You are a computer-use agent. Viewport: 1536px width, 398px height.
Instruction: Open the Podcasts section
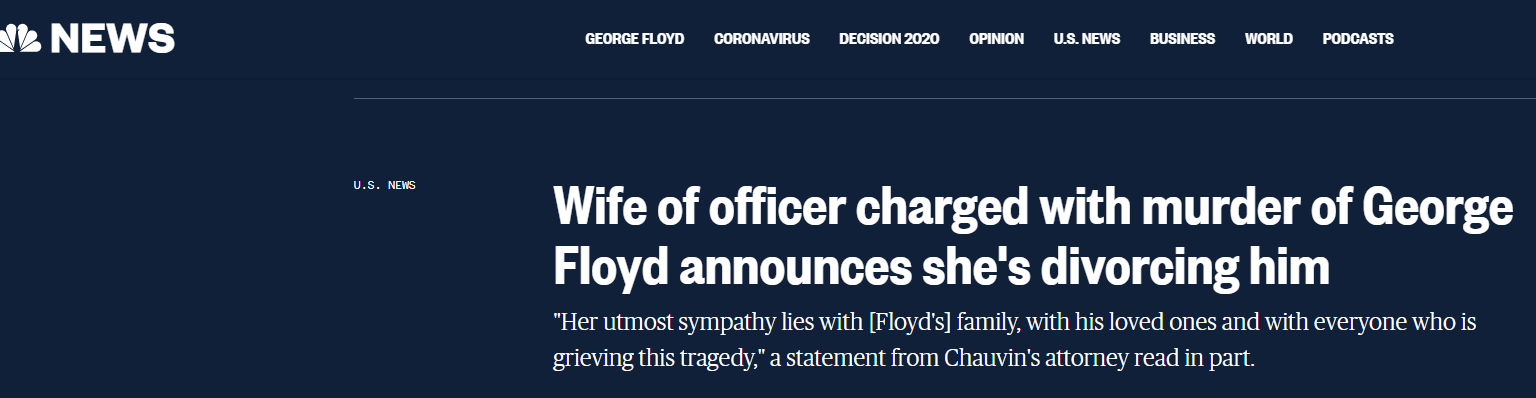point(1357,39)
